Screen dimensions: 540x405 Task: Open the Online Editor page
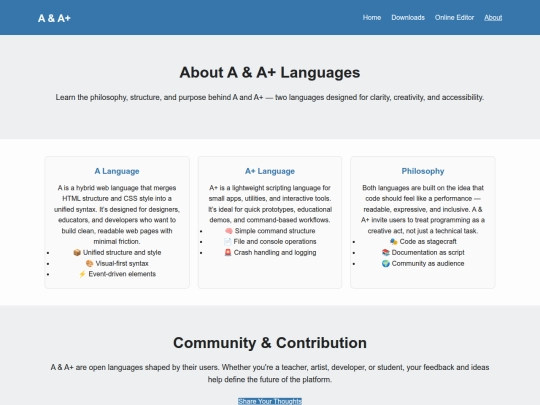click(454, 18)
